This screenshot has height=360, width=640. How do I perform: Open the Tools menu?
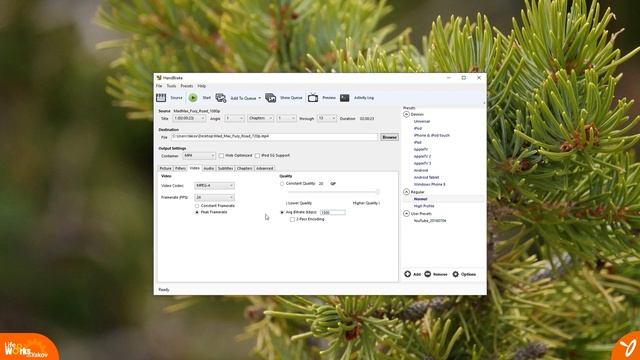pos(171,86)
